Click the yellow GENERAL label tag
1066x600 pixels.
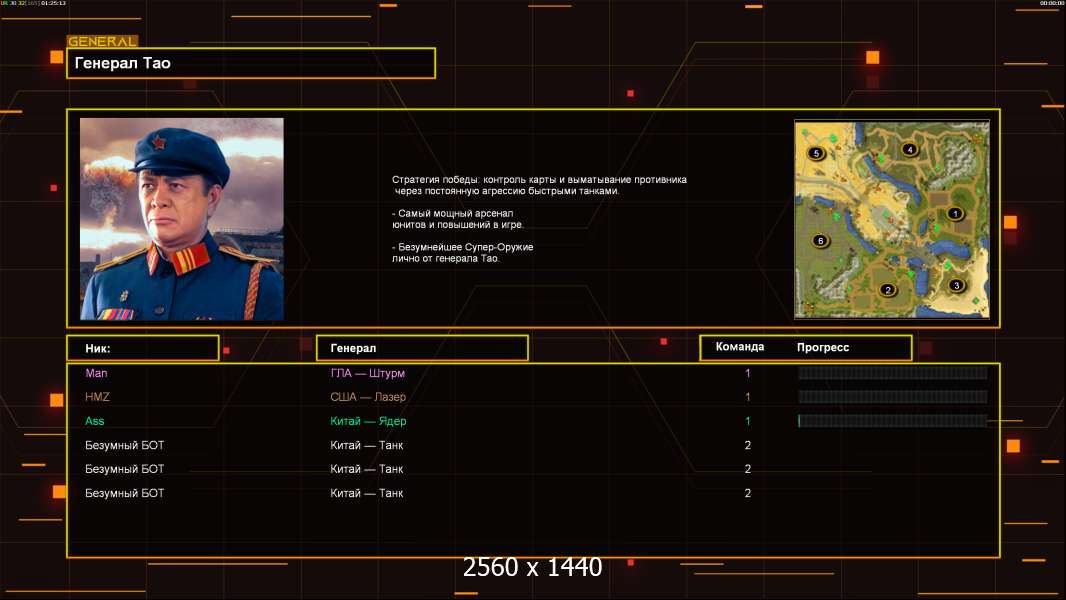click(x=103, y=41)
